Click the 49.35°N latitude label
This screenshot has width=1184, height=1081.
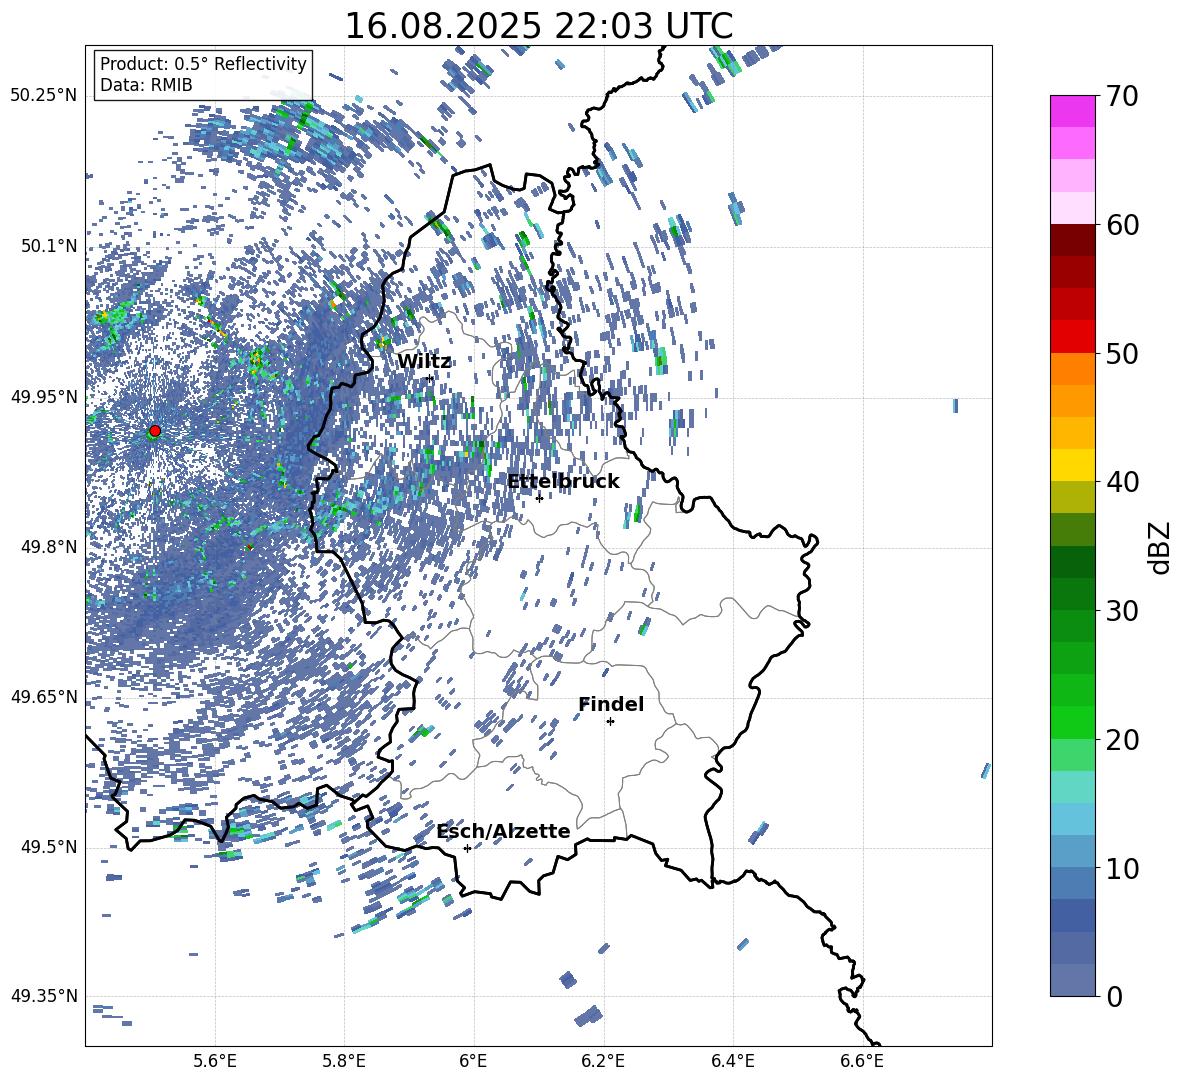pos(44,996)
